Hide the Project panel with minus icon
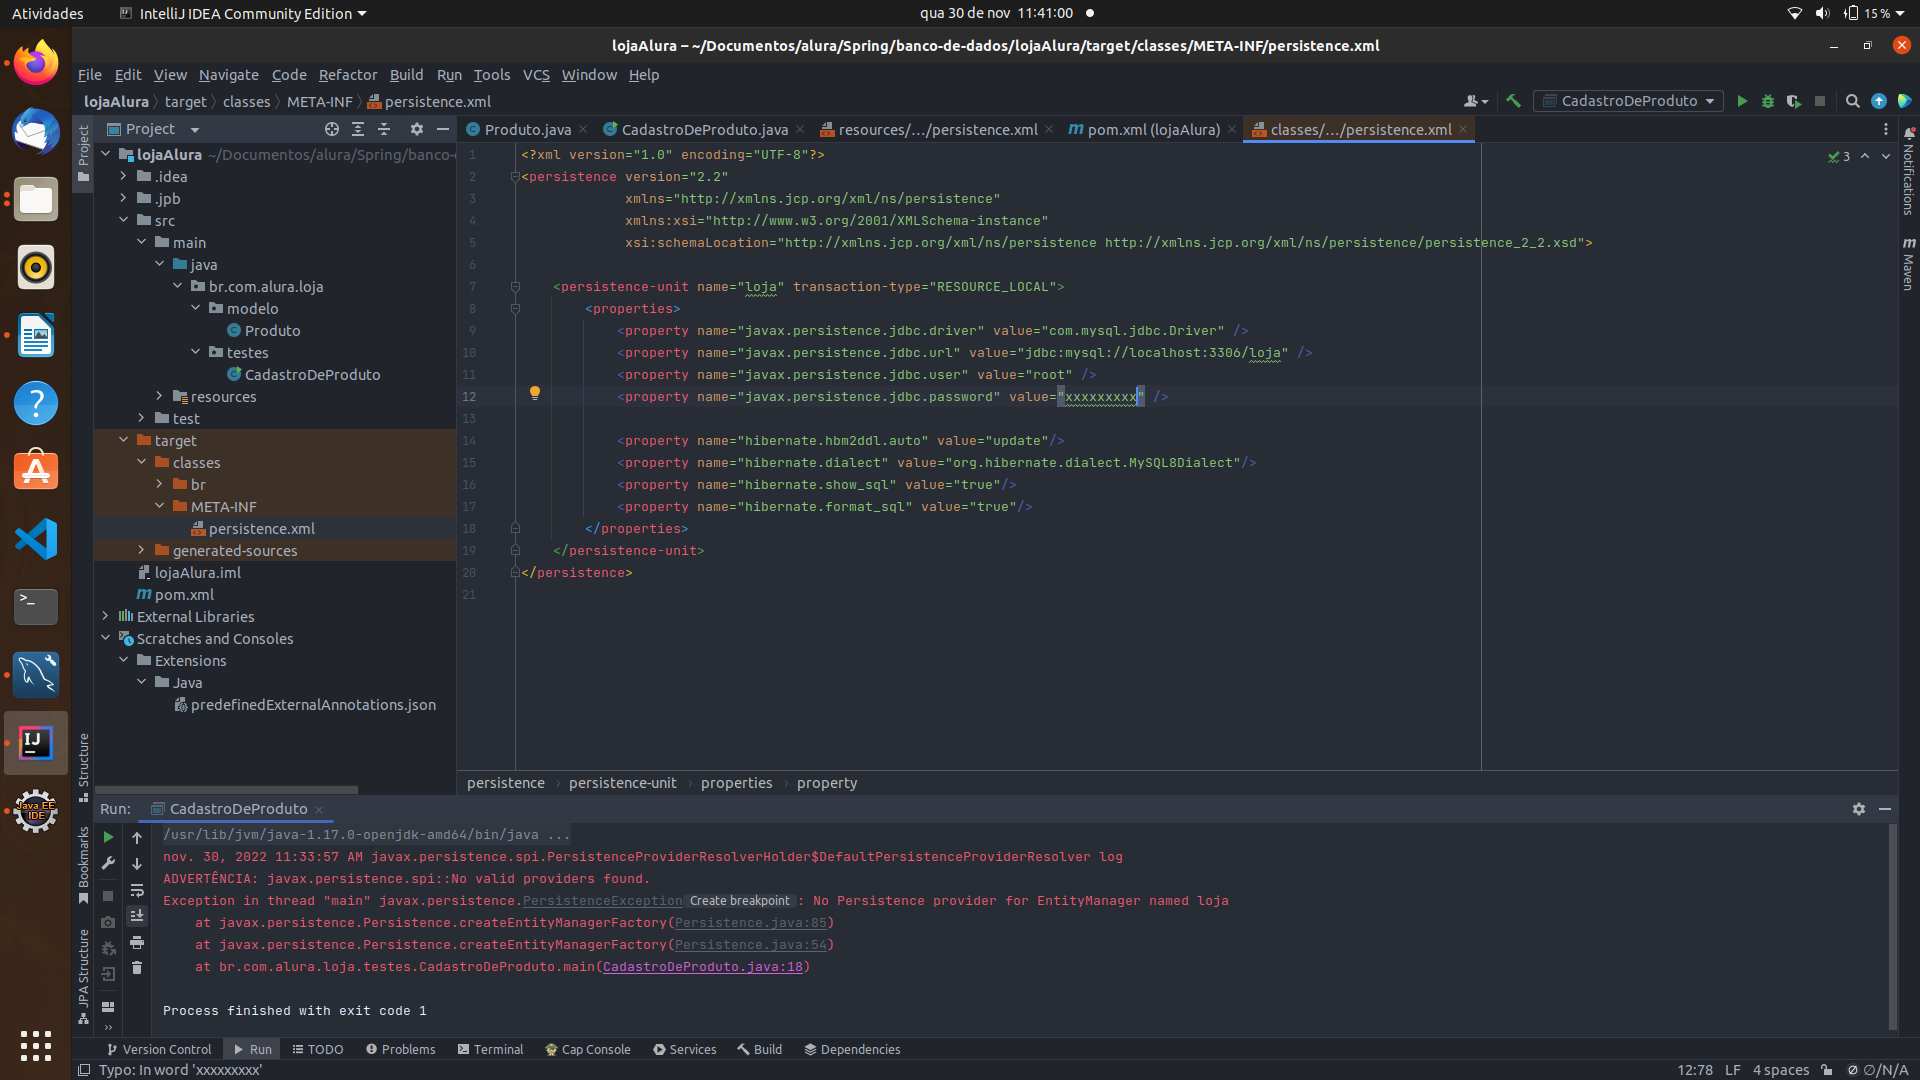The width and height of the screenshot is (1920, 1080). (443, 129)
